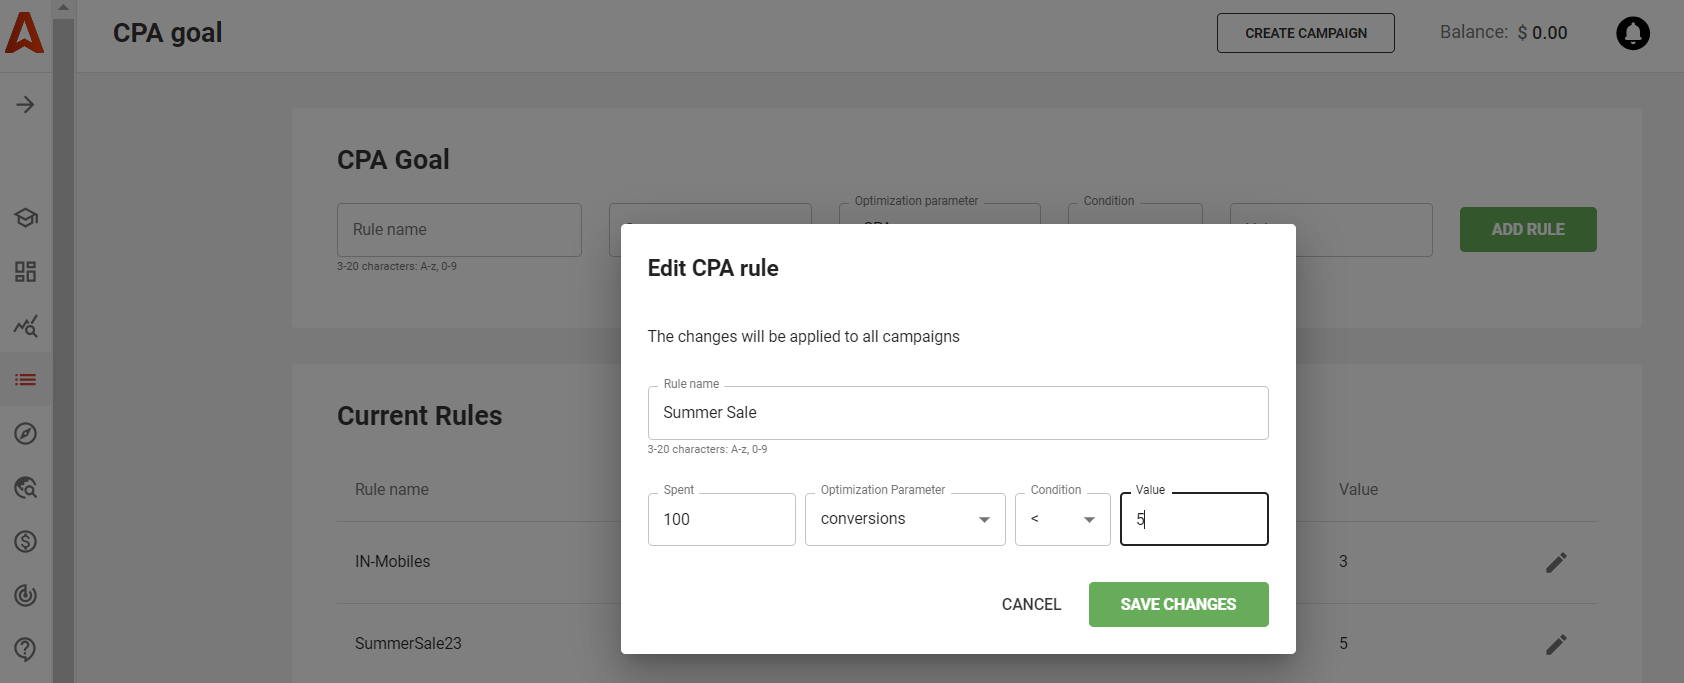Click the radar target icon in sidebar
This screenshot has width=1684, height=683.
click(26, 596)
